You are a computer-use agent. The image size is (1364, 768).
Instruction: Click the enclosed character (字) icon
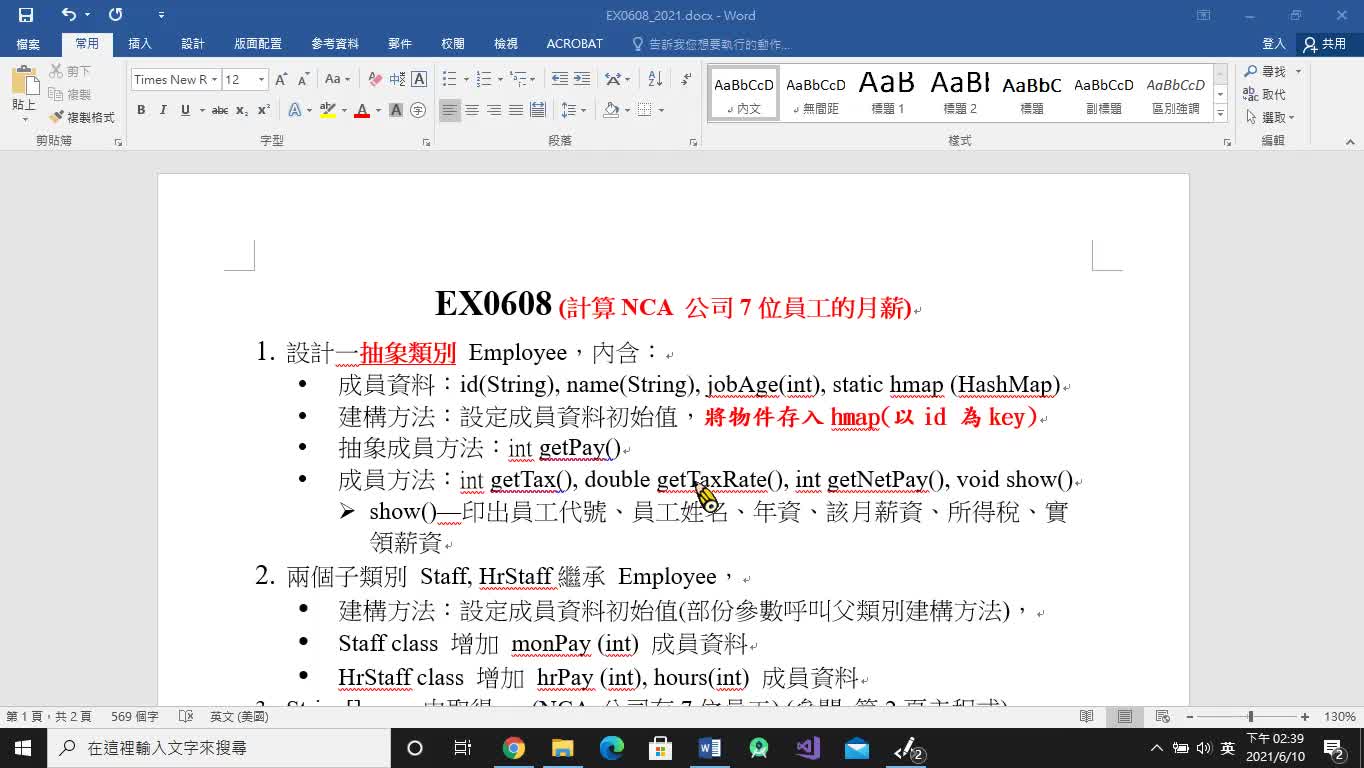[x=418, y=110]
